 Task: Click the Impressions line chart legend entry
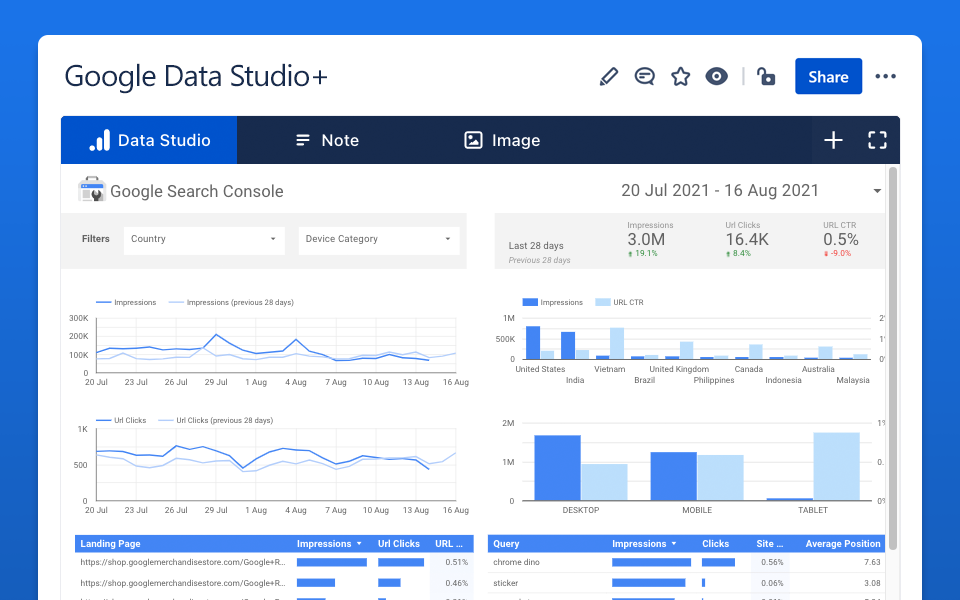tap(126, 302)
